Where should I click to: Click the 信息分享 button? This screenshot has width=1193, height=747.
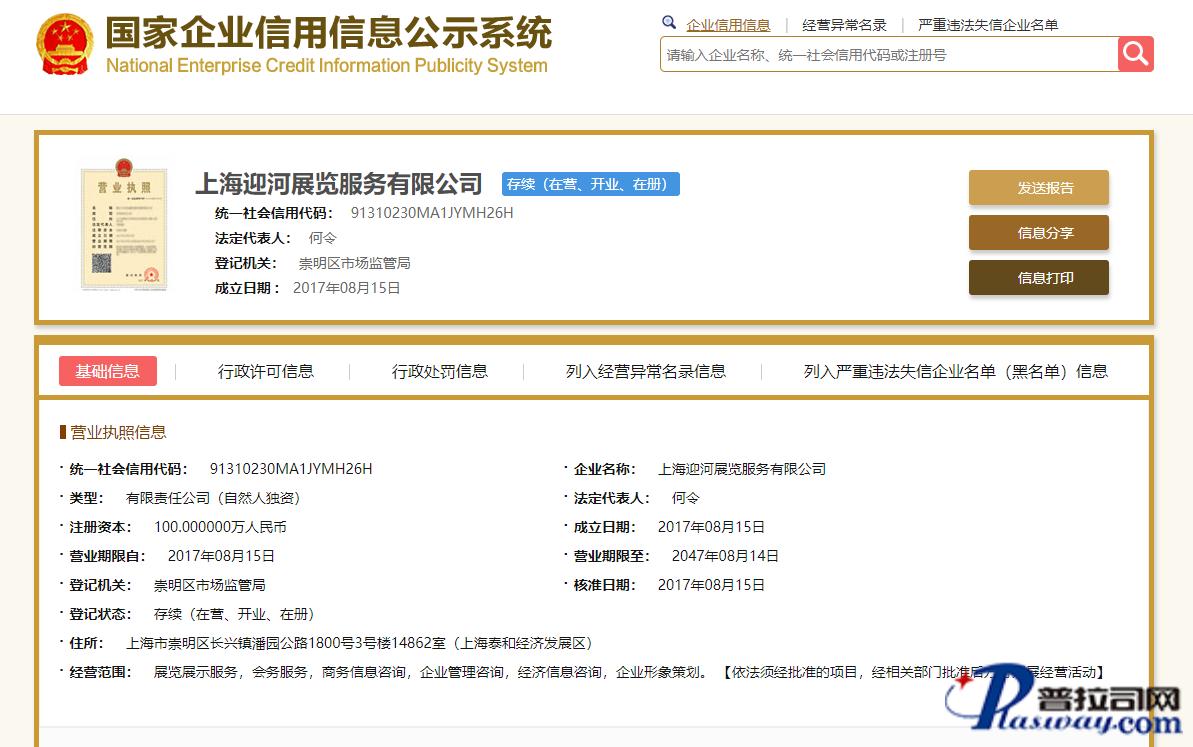coord(1038,233)
